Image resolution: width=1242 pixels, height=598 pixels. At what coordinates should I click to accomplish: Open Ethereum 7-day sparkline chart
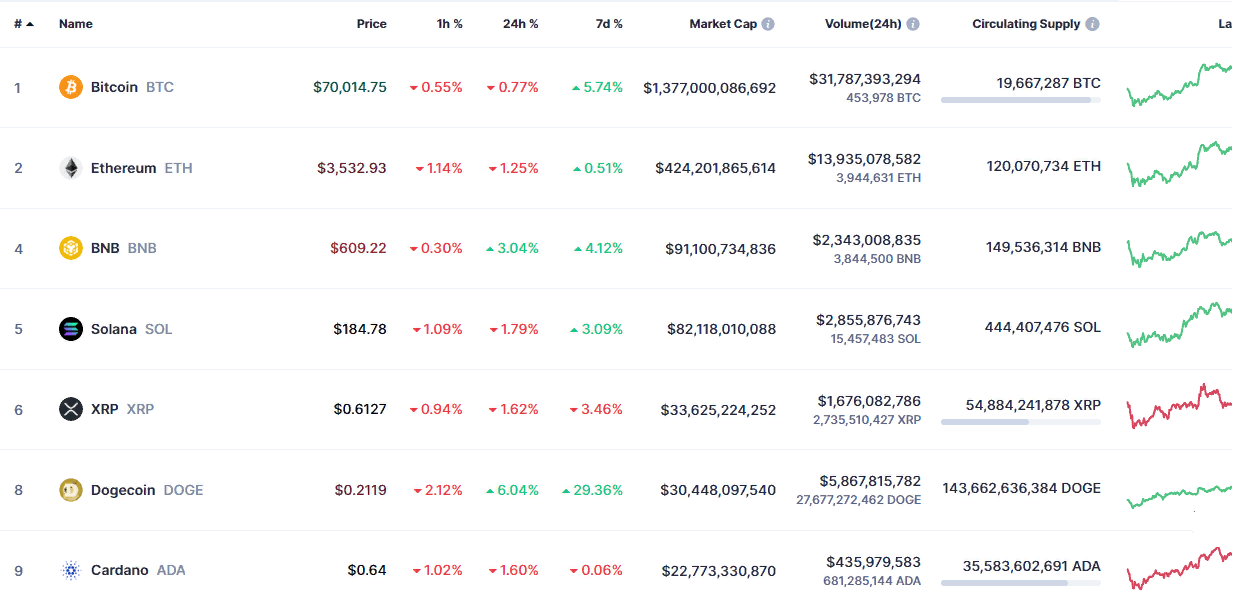[x=1179, y=164]
